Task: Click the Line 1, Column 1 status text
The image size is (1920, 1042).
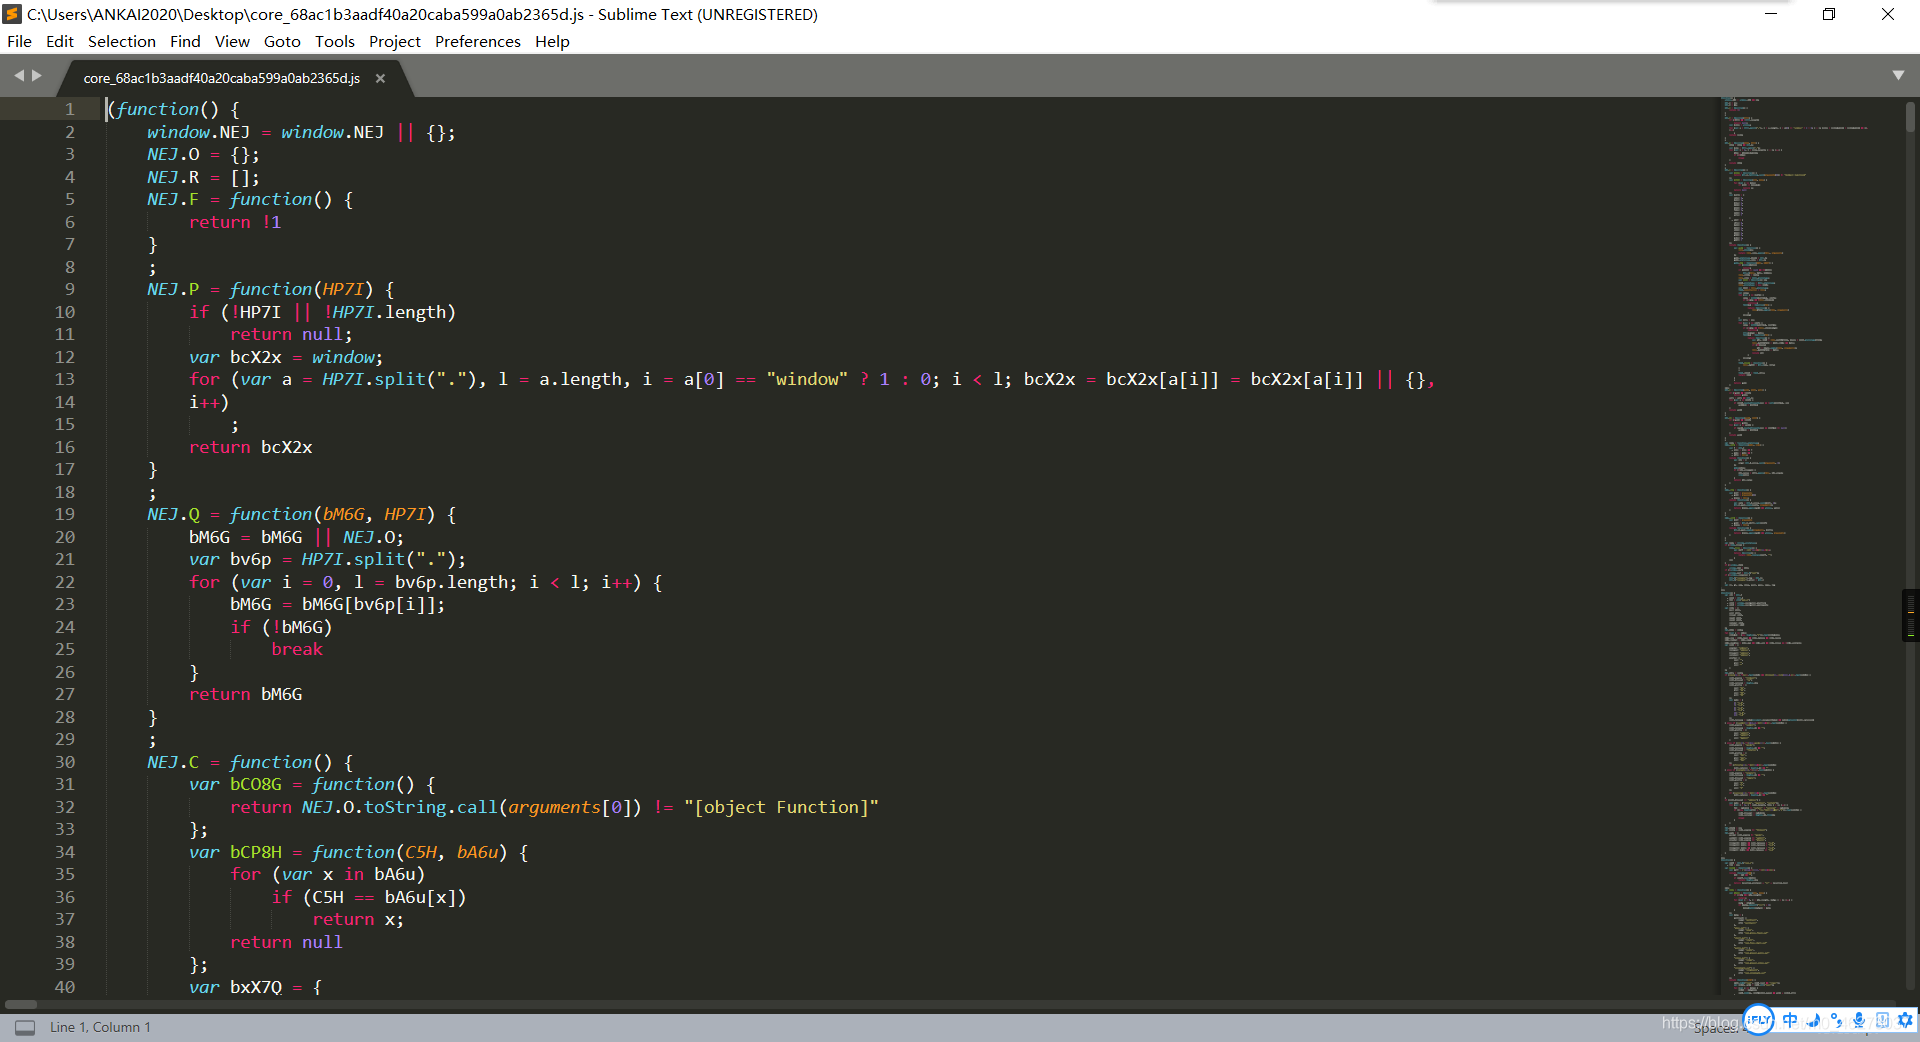Action: click(x=100, y=1027)
